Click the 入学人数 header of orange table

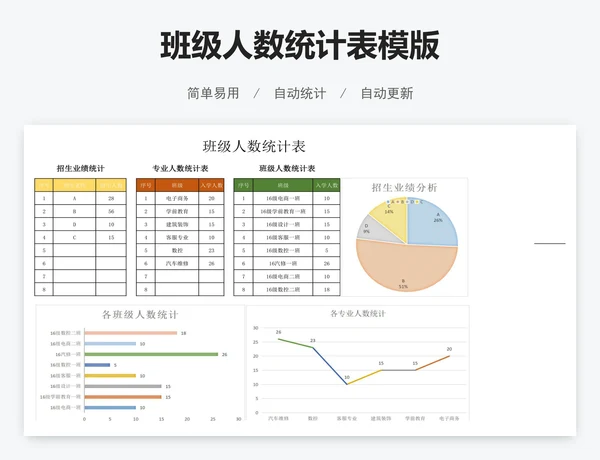tap(212, 185)
